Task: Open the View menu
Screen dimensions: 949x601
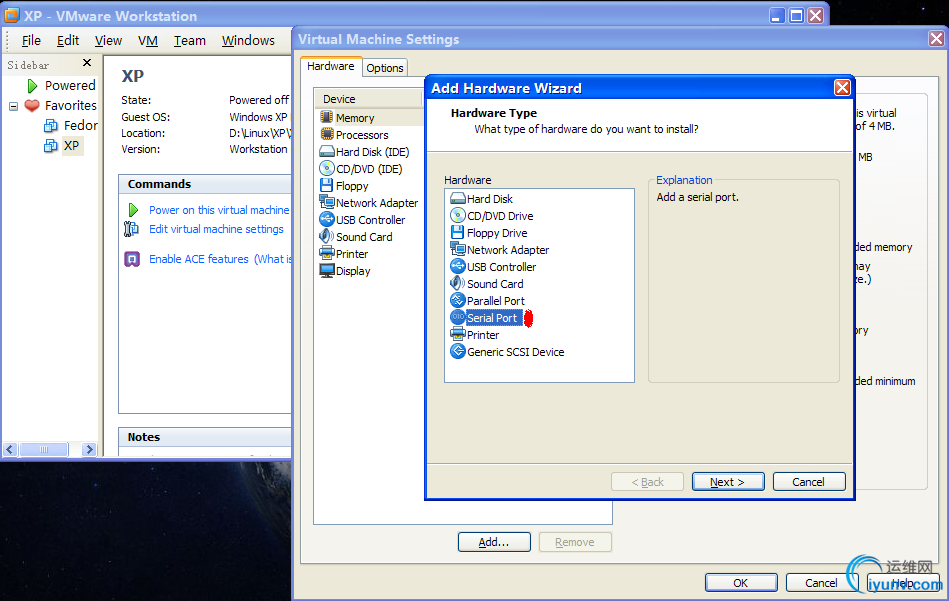Action: 108,41
